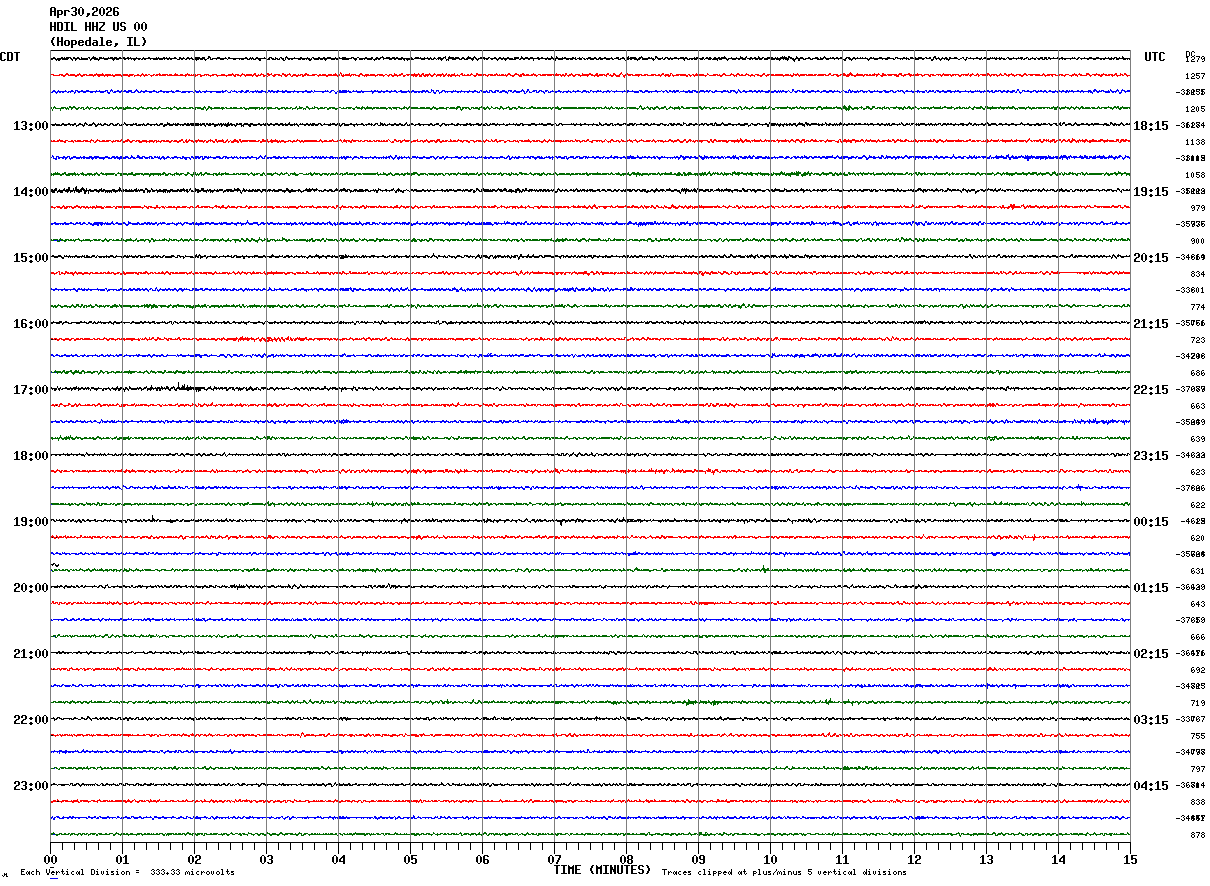Viewport: 1210px width, 886px height.
Task: Click the 22:15 UTC row label
Action: click(1151, 390)
